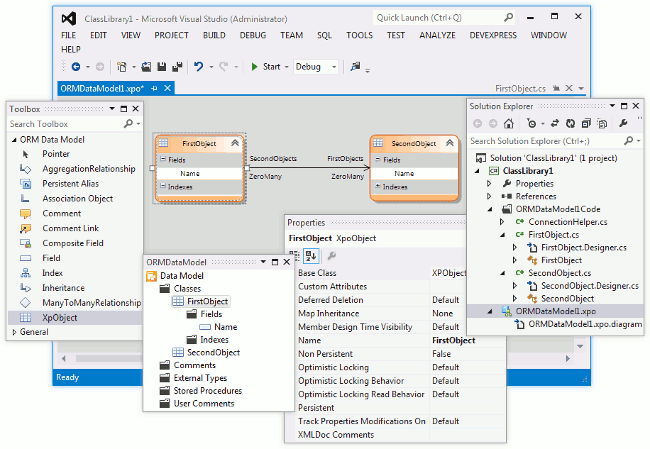
Task: Open the ANALYZE menu
Action: coord(437,35)
